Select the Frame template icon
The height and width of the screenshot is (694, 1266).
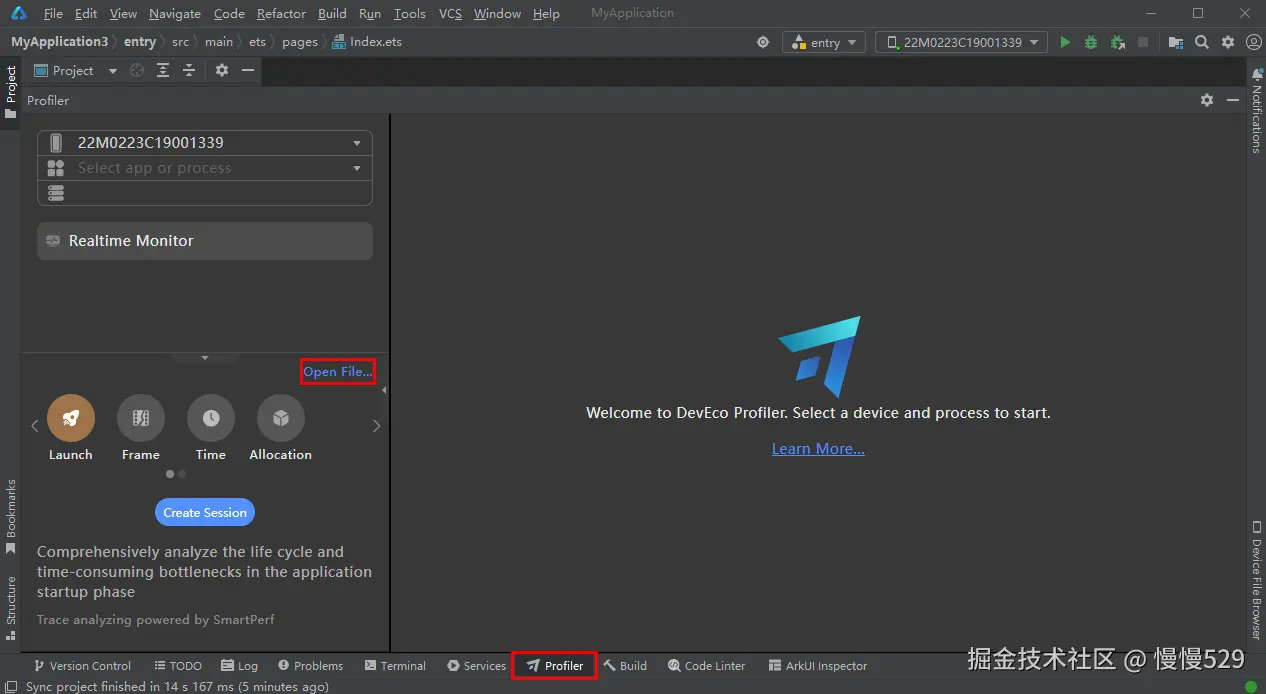pos(141,418)
